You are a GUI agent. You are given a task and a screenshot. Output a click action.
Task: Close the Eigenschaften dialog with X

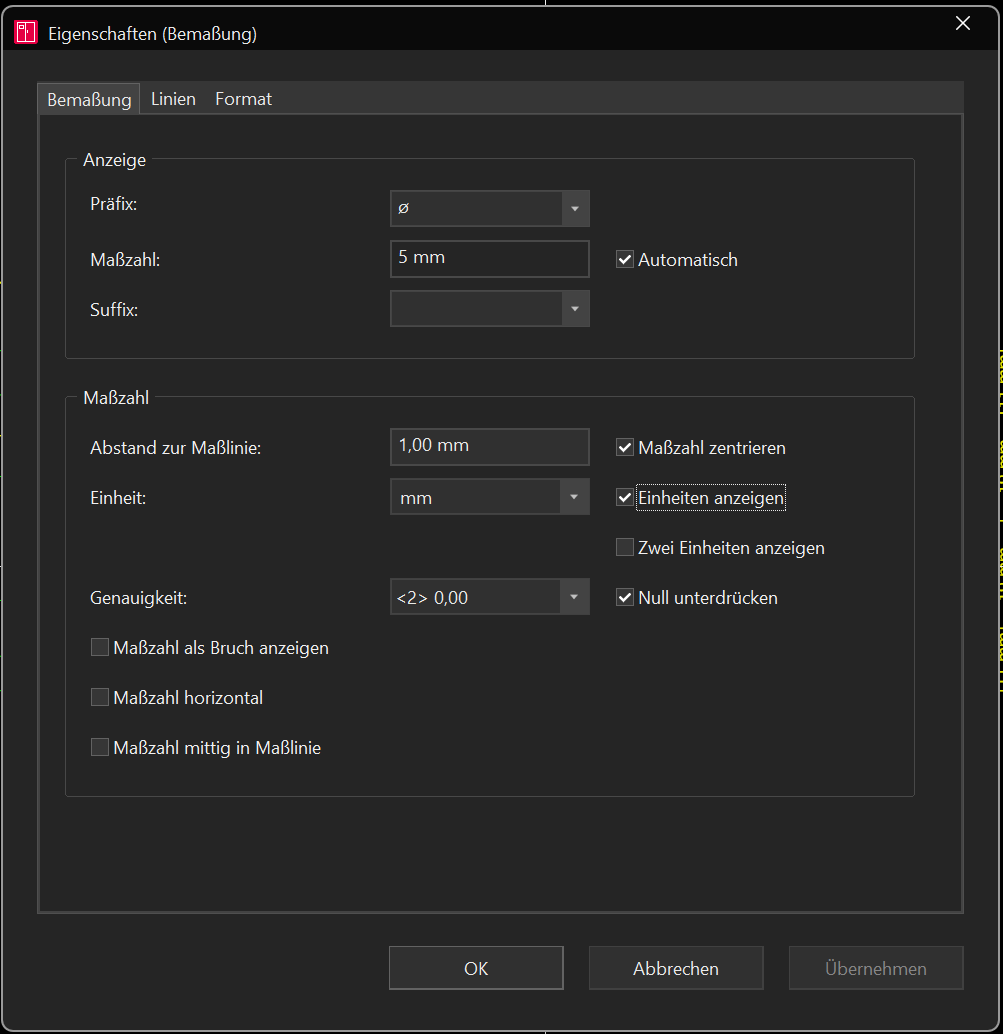click(x=962, y=23)
